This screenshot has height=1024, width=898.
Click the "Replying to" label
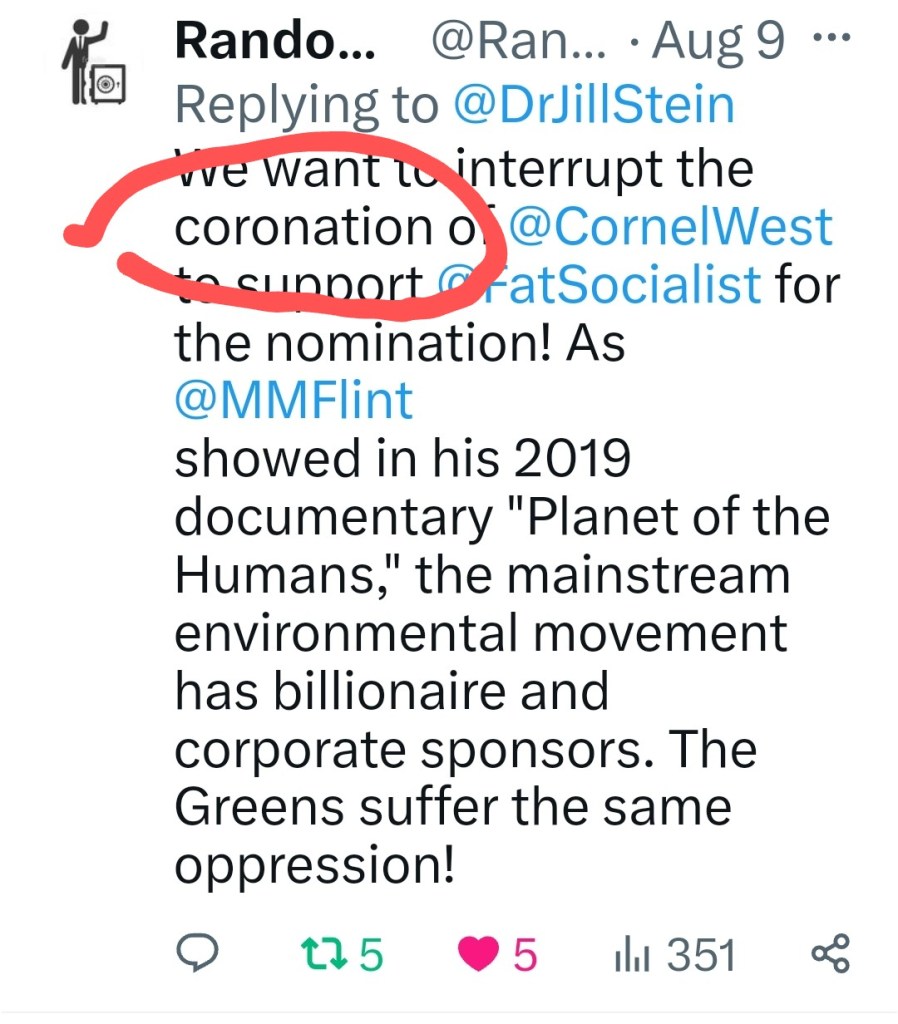[x=307, y=106]
